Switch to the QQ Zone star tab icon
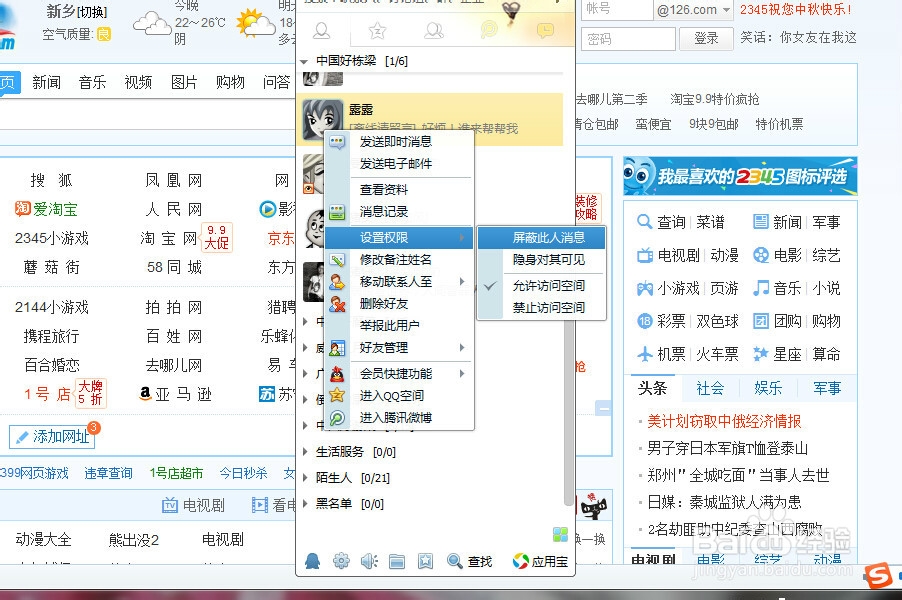The height and width of the screenshot is (600, 902). [377, 30]
